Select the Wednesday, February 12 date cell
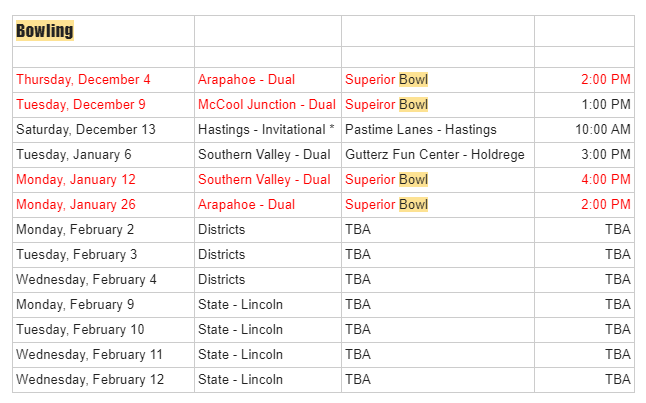646x403 pixels. pos(90,380)
